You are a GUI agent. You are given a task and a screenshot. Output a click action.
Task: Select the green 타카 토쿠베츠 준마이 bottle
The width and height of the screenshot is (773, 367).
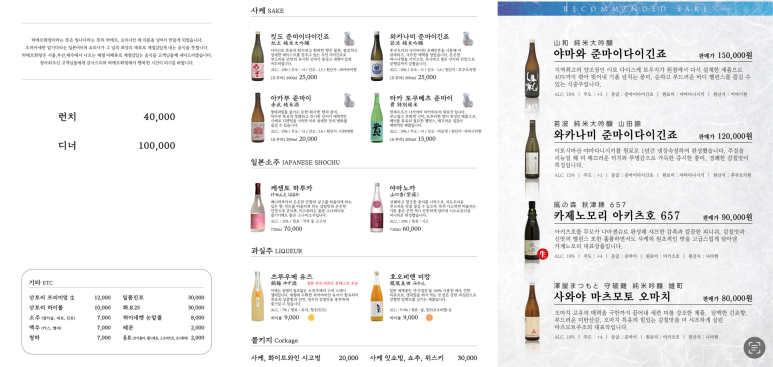[x=377, y=118]
